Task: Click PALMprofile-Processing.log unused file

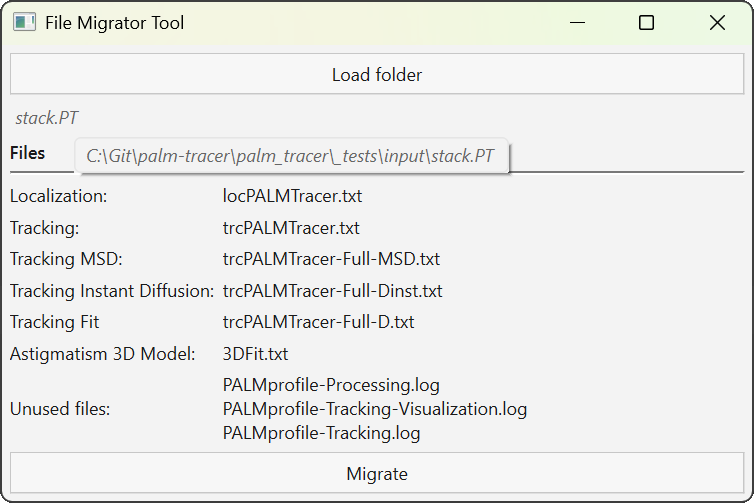Action: pyautogui.click(x=331, y=385)
